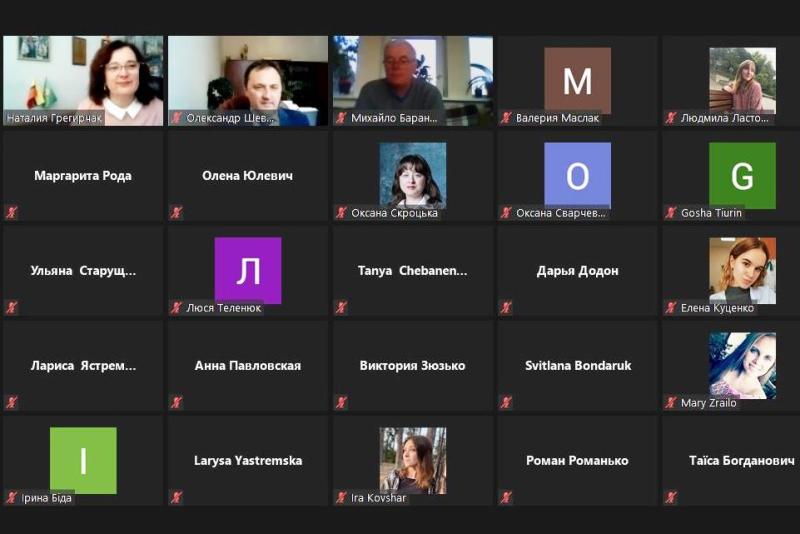Select the muted mic icon beside Елена Куценко
Screen dimensions: 800x534
point(670,307)
